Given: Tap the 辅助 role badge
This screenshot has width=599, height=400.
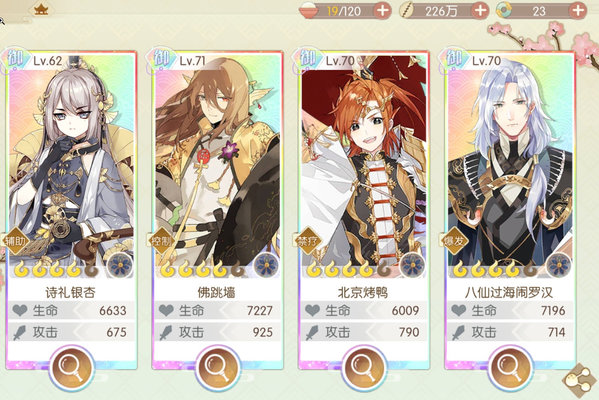Looking at the screenshot, I should [x=16, y=241].
